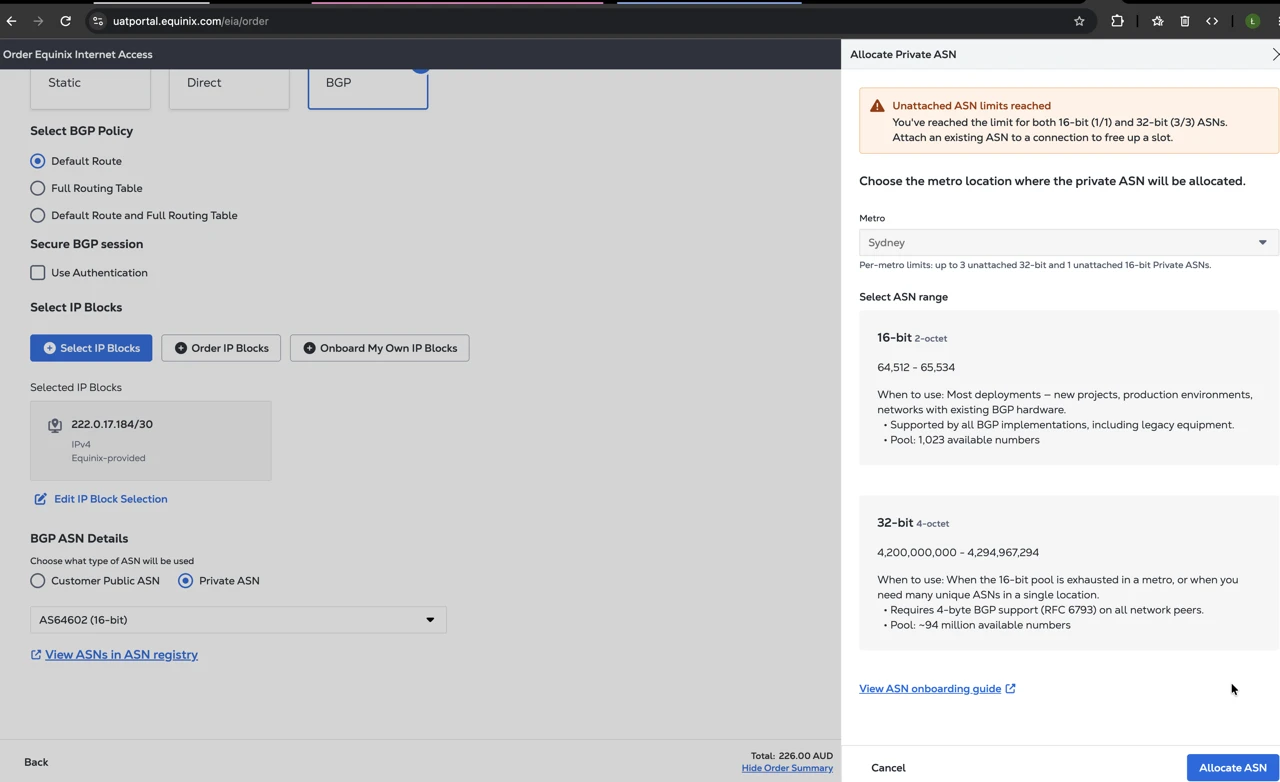Click the selected IP block 222.0.17.184/30

[151, 441]
